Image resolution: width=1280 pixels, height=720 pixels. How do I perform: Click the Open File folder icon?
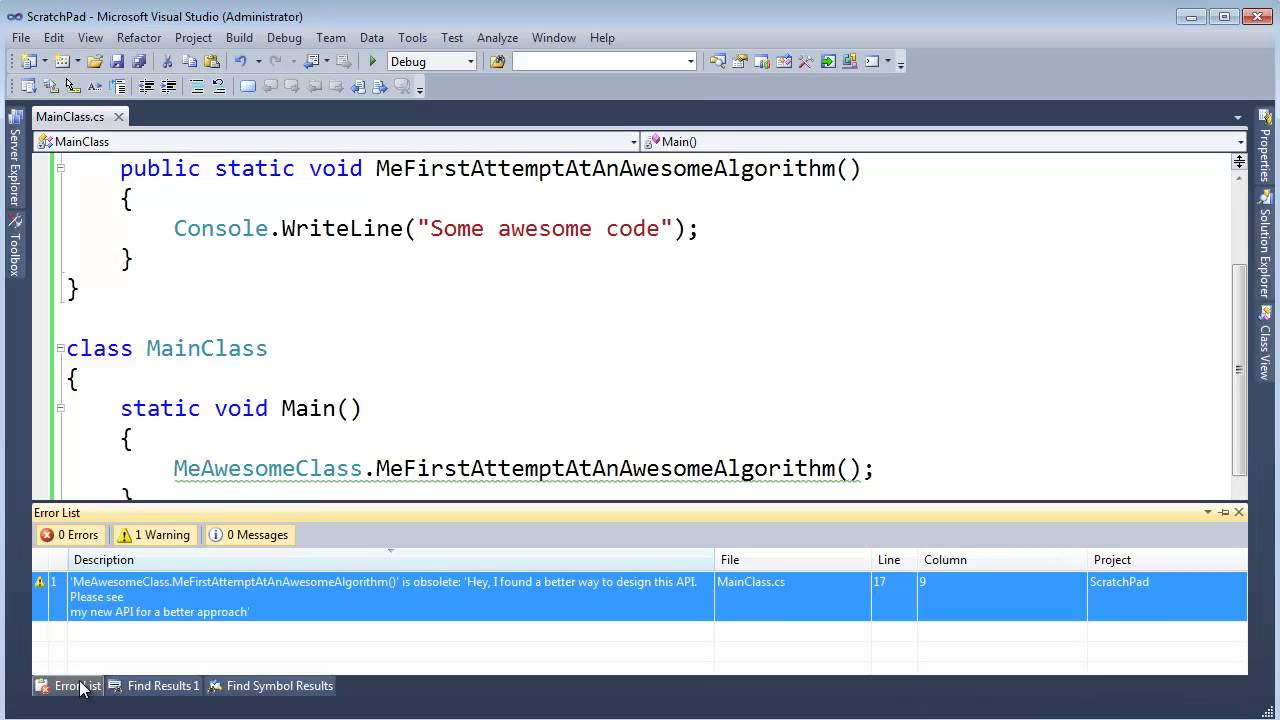click(x=95, y=61)
